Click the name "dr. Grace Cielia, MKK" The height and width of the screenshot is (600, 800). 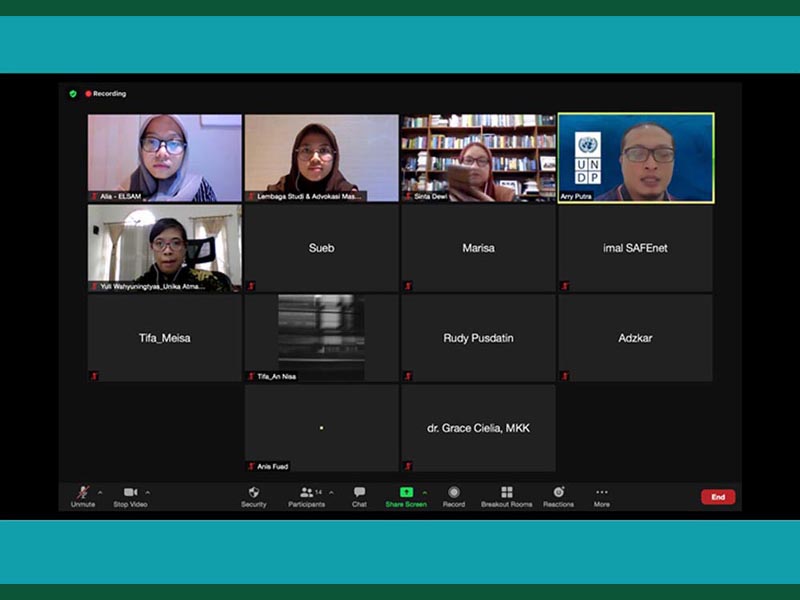[479, 428]
